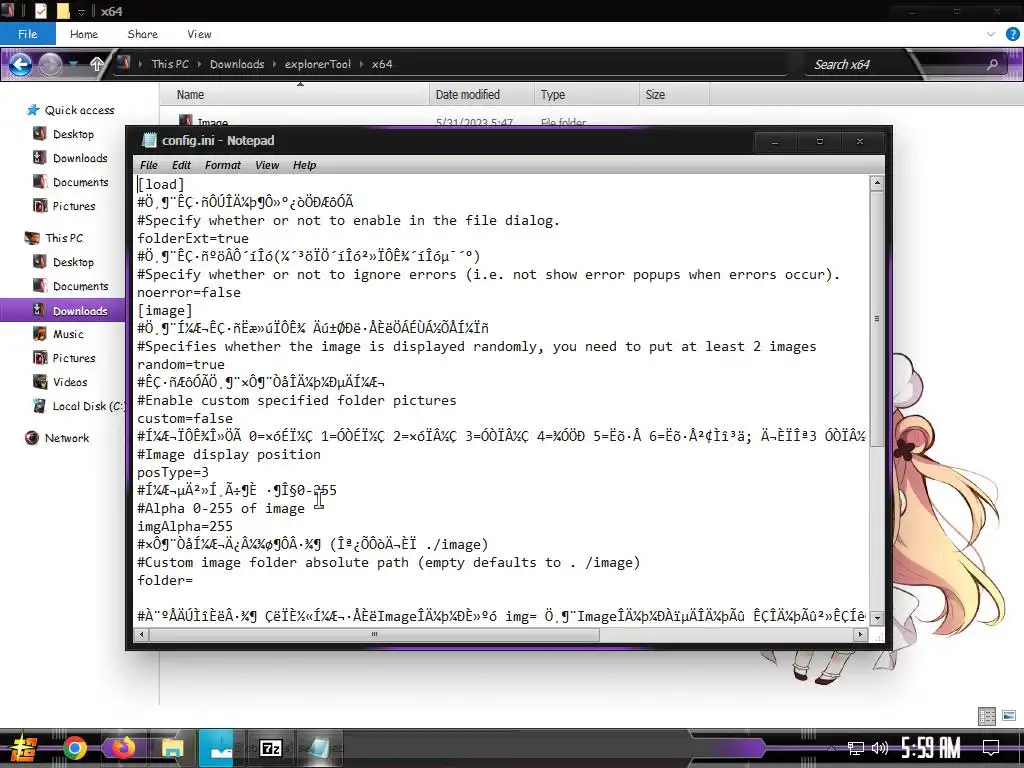Open Downloads under Quick access
This screenshot has height=768, width=1024.
tap(71, 158)
